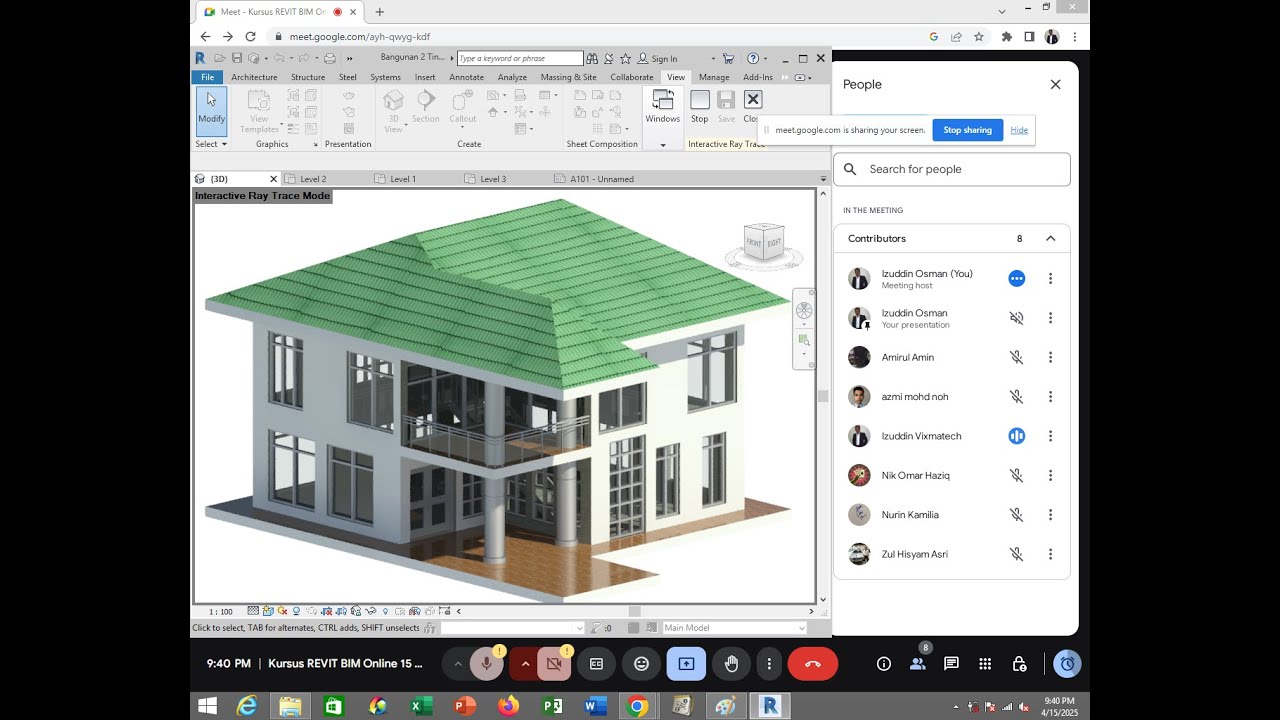Open audio settings arrow beside microphone
Viewport: 1280px width, 720px height.
(x=458, y=663)
